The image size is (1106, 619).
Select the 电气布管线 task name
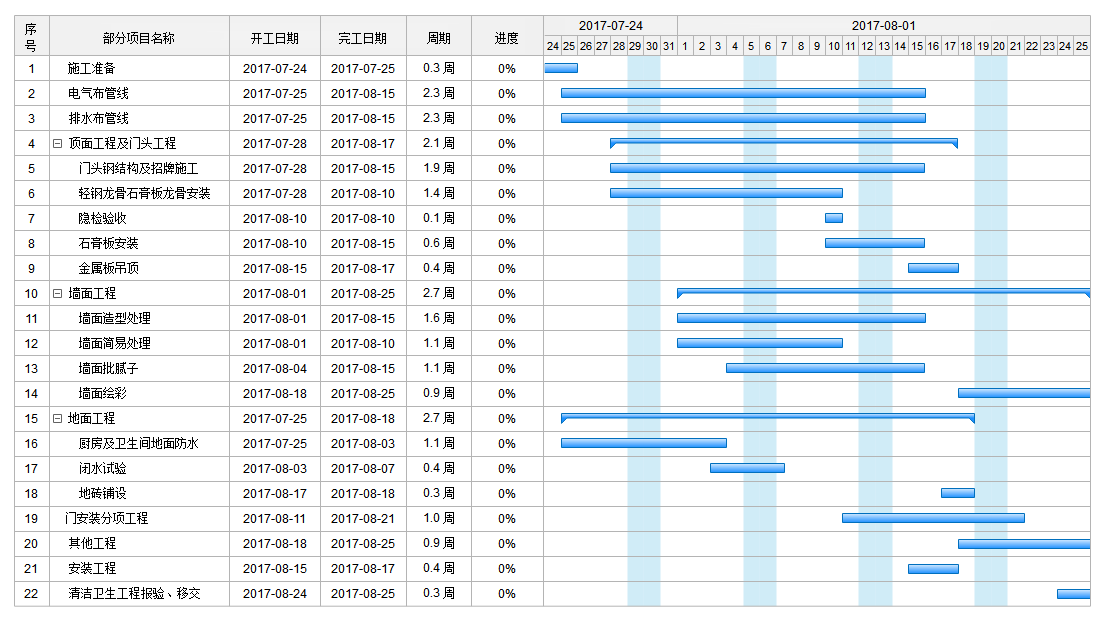coord(98,93)
